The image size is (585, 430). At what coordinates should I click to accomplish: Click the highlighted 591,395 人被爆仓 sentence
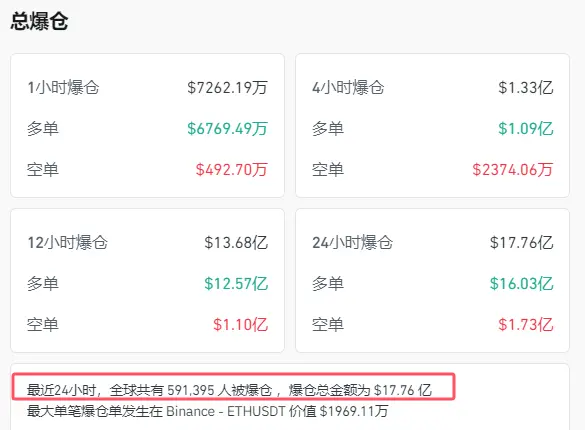point(229,390)
